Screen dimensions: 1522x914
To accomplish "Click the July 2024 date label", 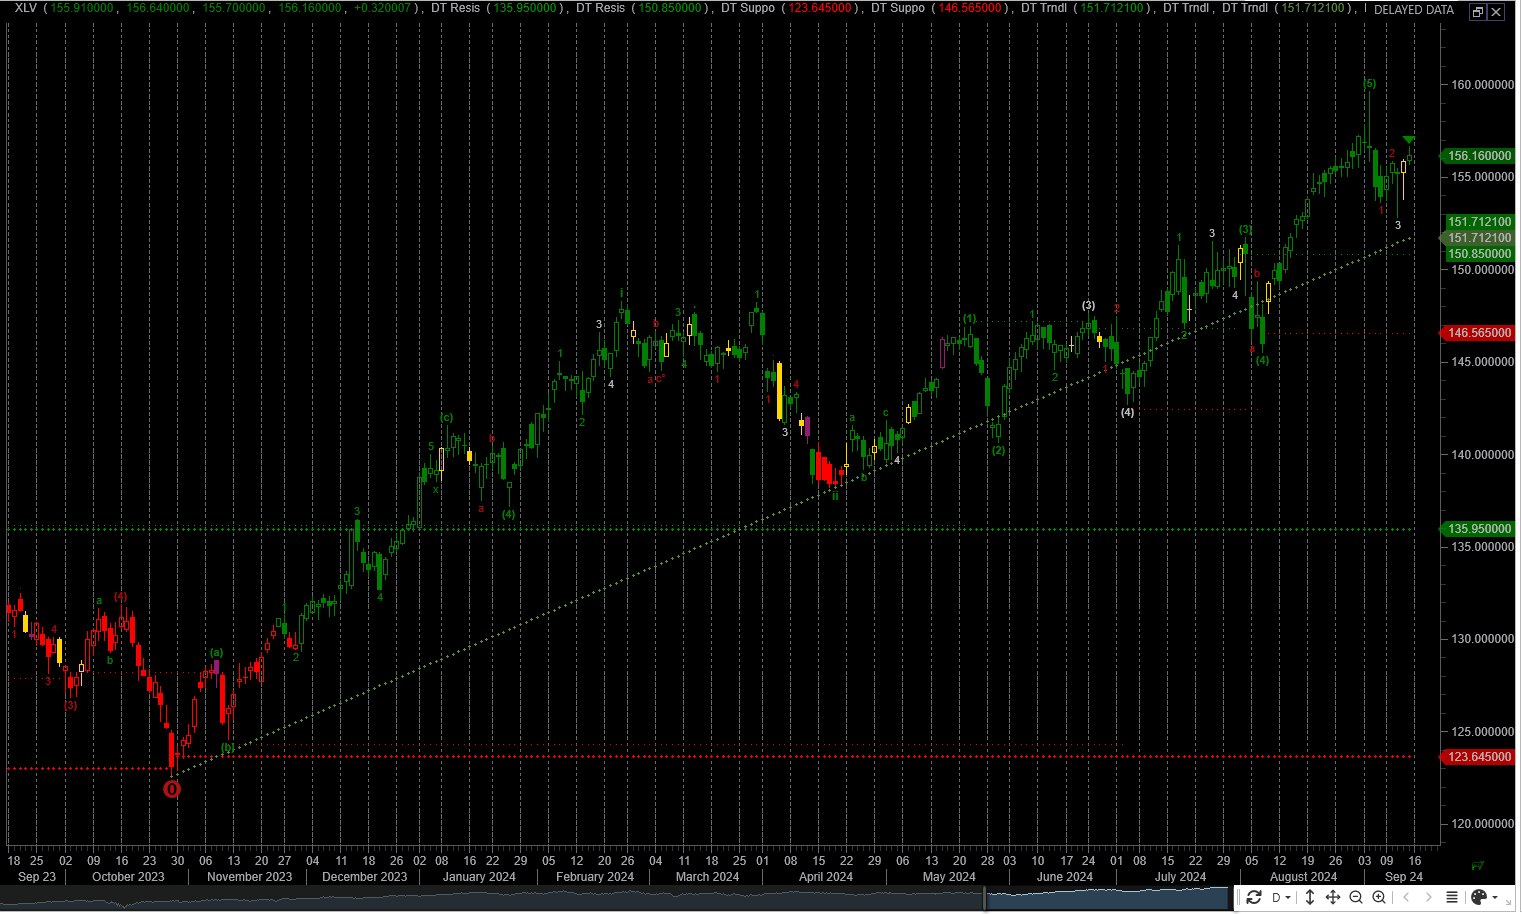I will tap(1180, 877).
